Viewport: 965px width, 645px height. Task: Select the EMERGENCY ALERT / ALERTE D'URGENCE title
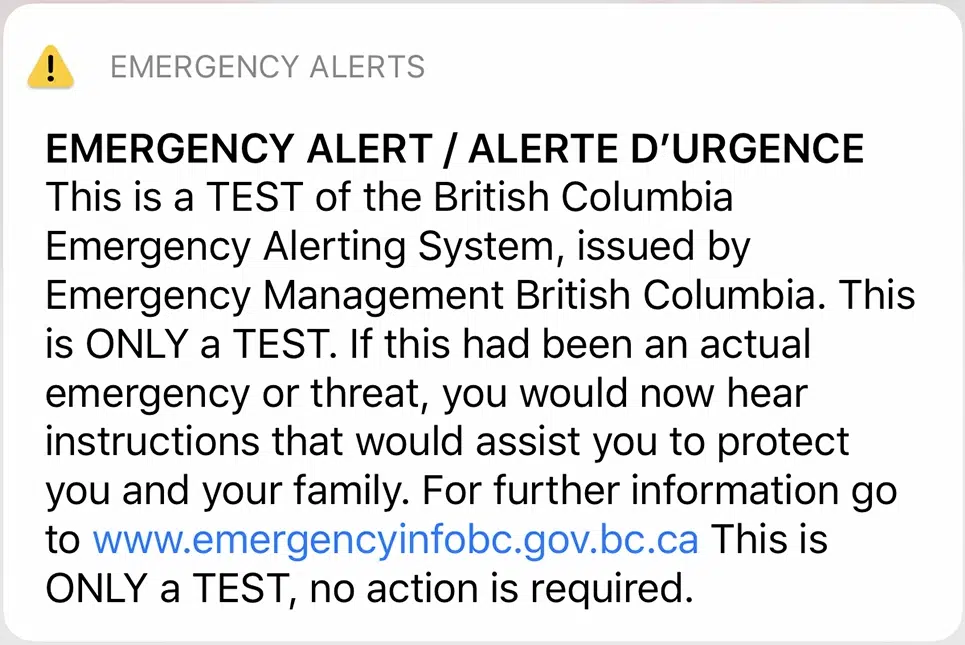(x=454, y=147)
